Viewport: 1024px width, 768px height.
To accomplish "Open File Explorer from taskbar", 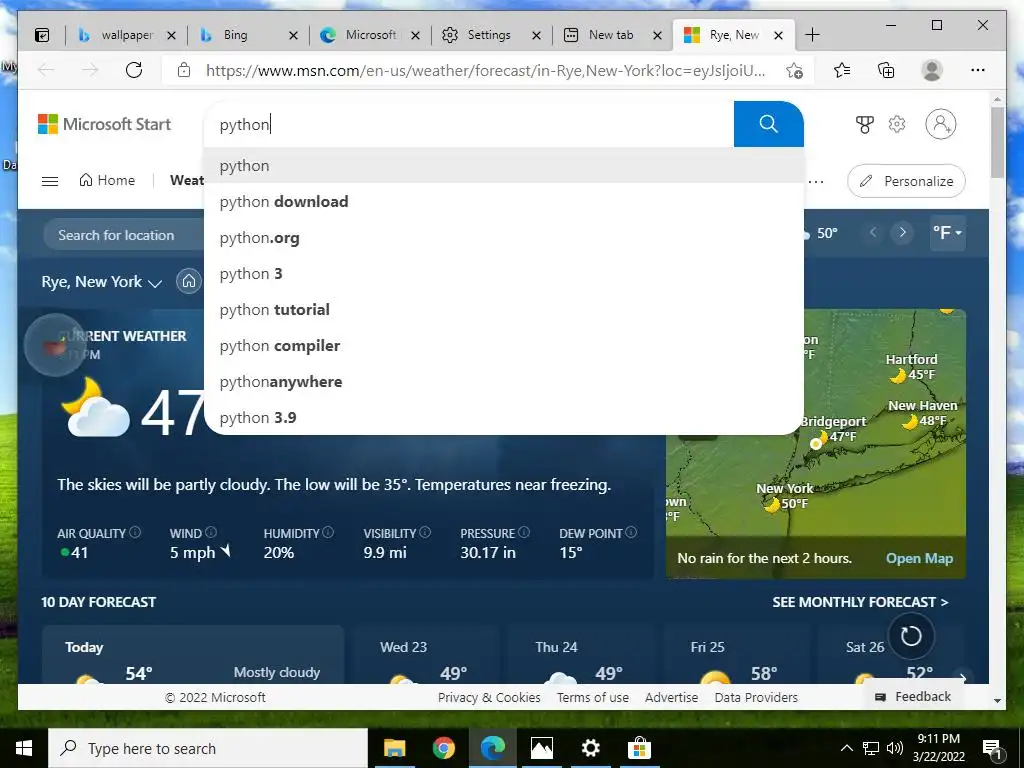I will 394,748.
